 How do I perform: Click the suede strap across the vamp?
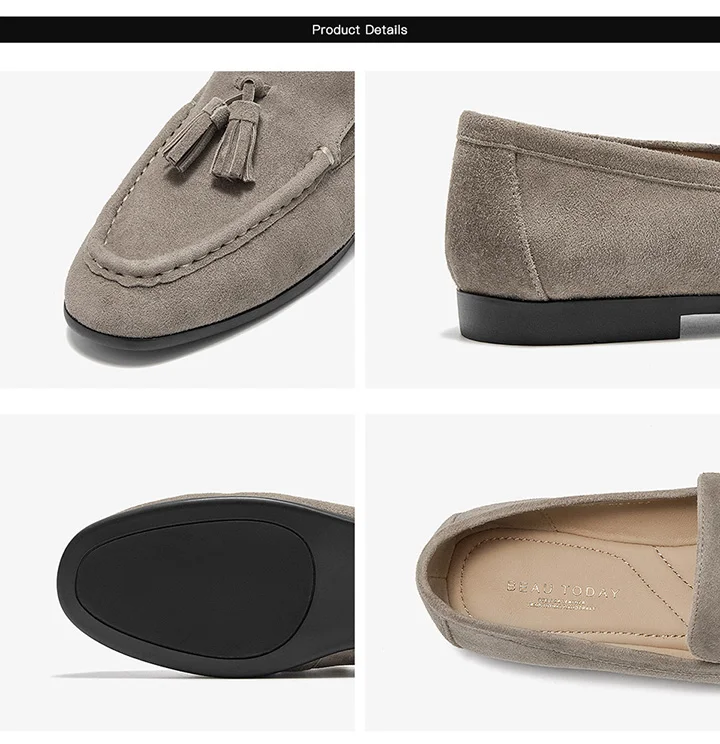click(708, 569)
